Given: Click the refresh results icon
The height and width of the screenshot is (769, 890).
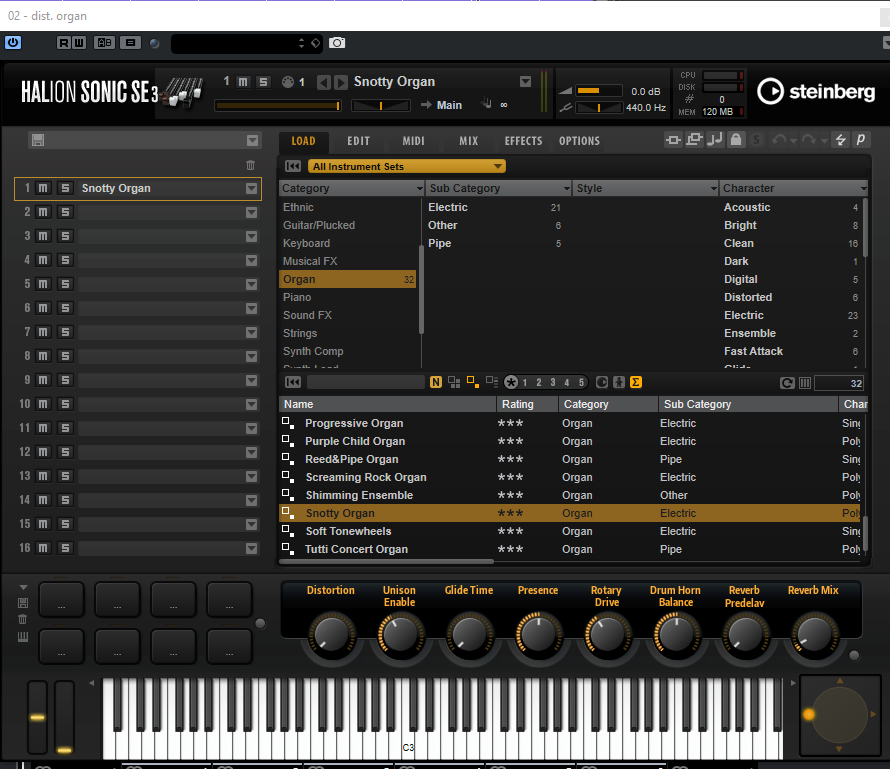Looking at the screenshot, I should tap(787, 383).
